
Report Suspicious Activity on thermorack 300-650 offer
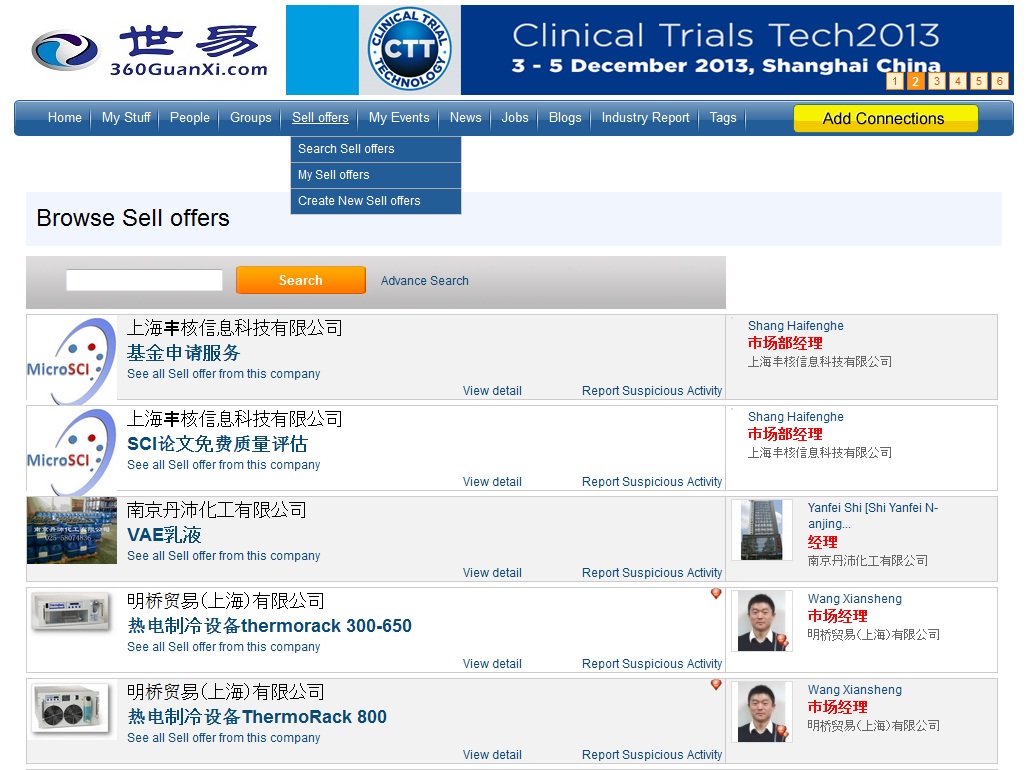(652, 663)
